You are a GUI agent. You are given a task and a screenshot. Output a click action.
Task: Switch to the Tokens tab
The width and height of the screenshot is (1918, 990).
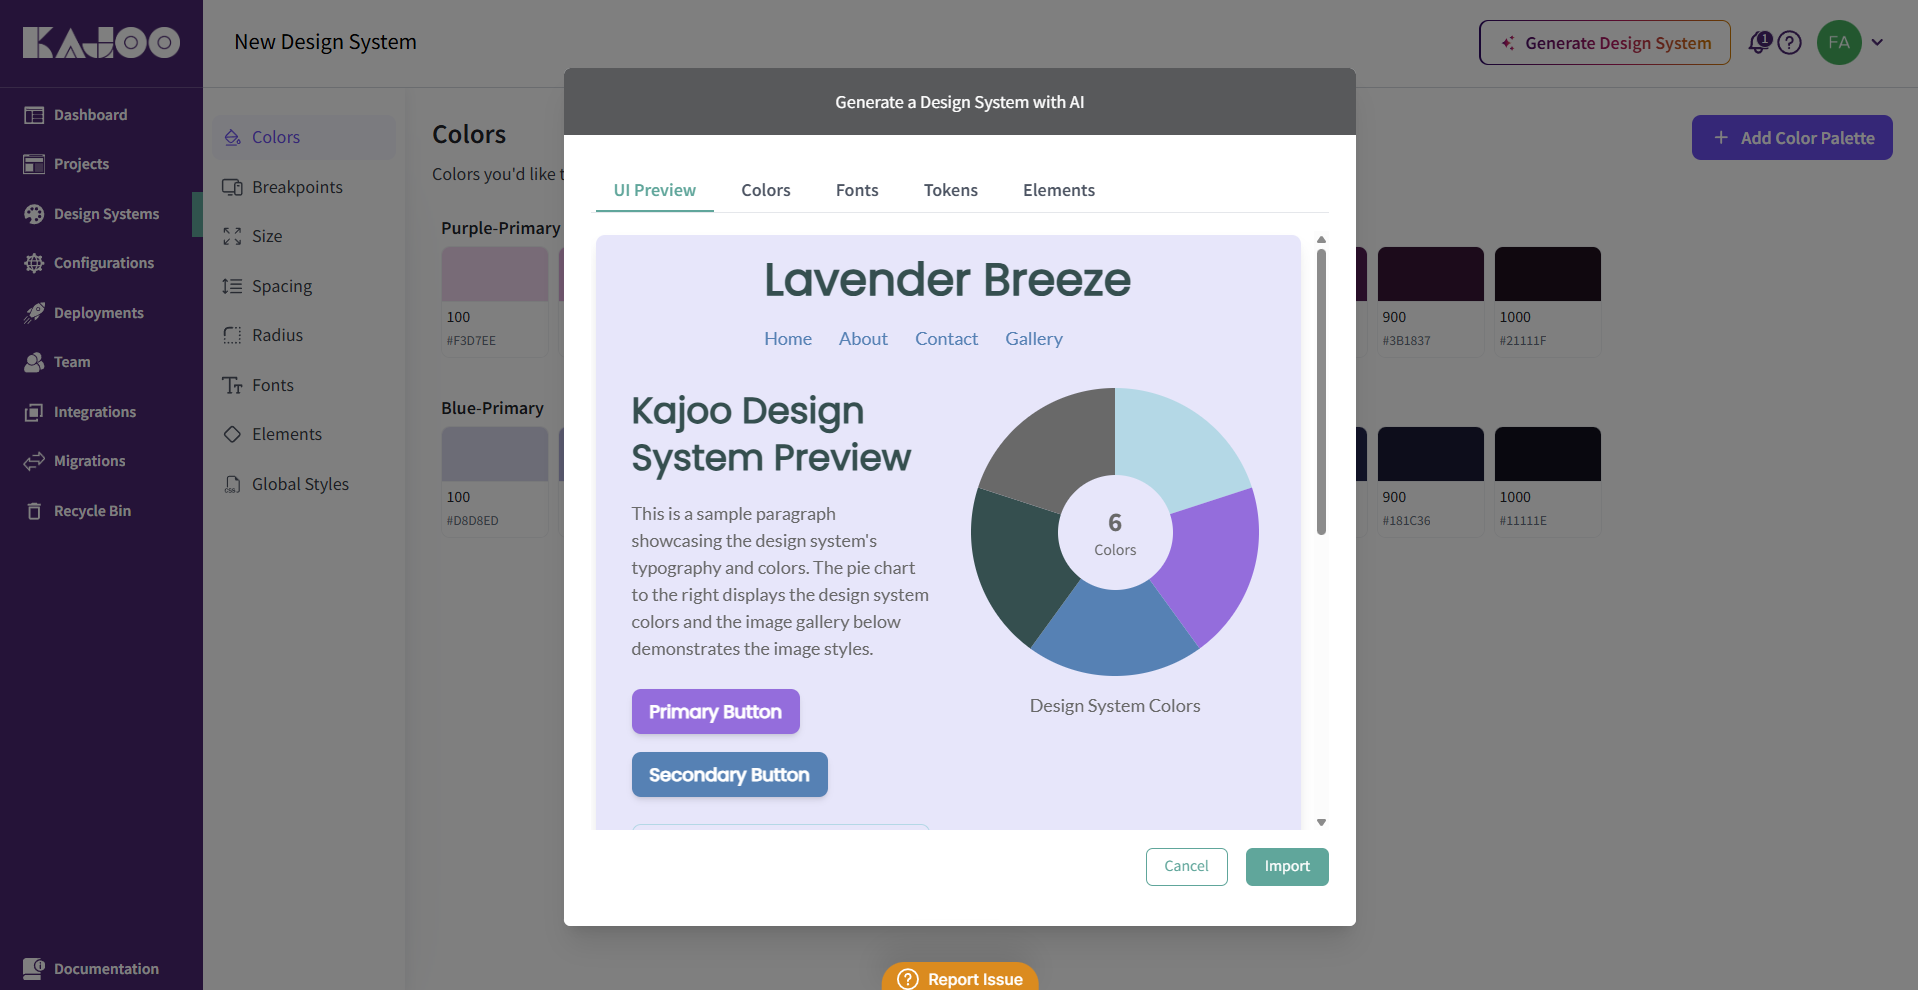951,190
